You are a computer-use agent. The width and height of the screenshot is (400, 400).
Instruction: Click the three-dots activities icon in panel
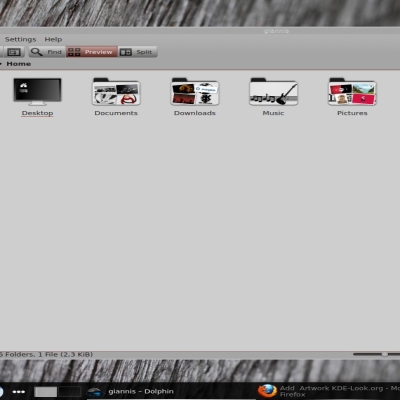click(x=19, y=392)
